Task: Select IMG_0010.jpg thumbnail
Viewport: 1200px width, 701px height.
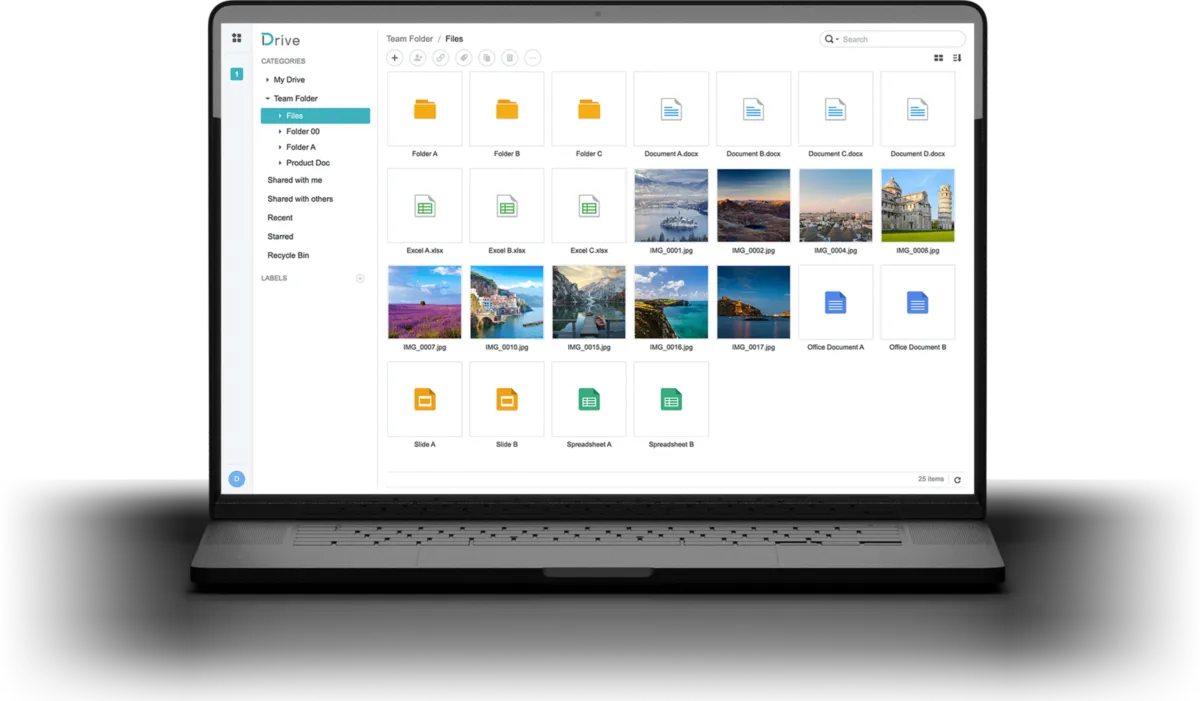Action: click(507, 302)
